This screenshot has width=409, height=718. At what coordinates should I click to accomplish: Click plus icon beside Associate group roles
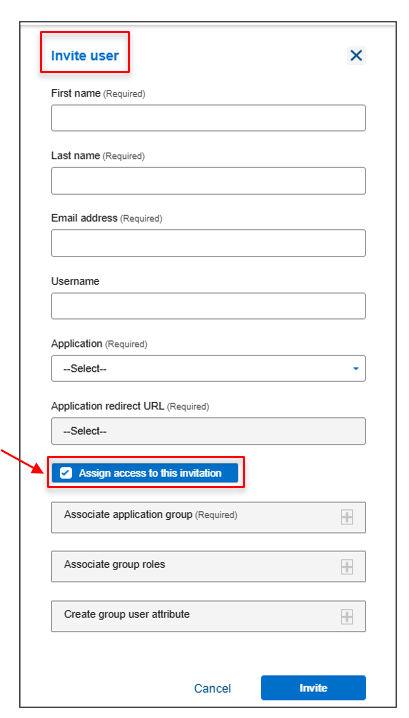click(x=347, y=566)
